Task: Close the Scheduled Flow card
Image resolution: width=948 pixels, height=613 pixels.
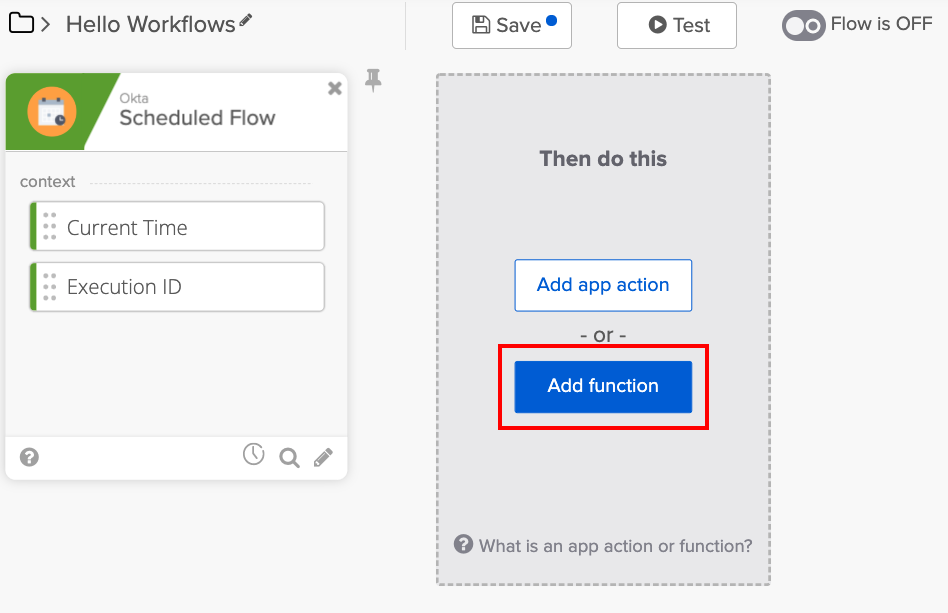Action: coord(335,88)
